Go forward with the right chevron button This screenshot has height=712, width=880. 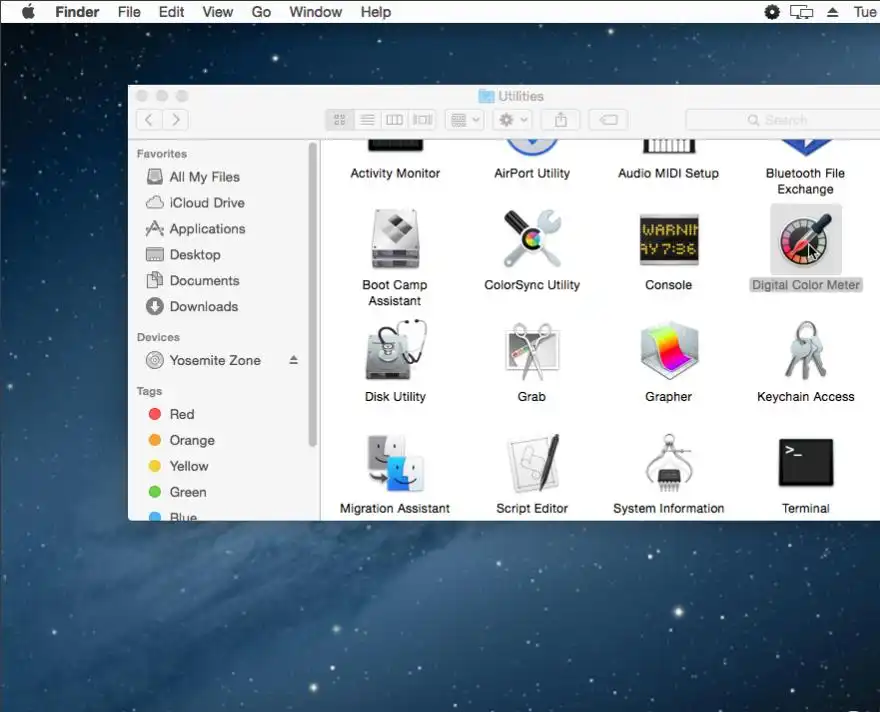[176, 120]
